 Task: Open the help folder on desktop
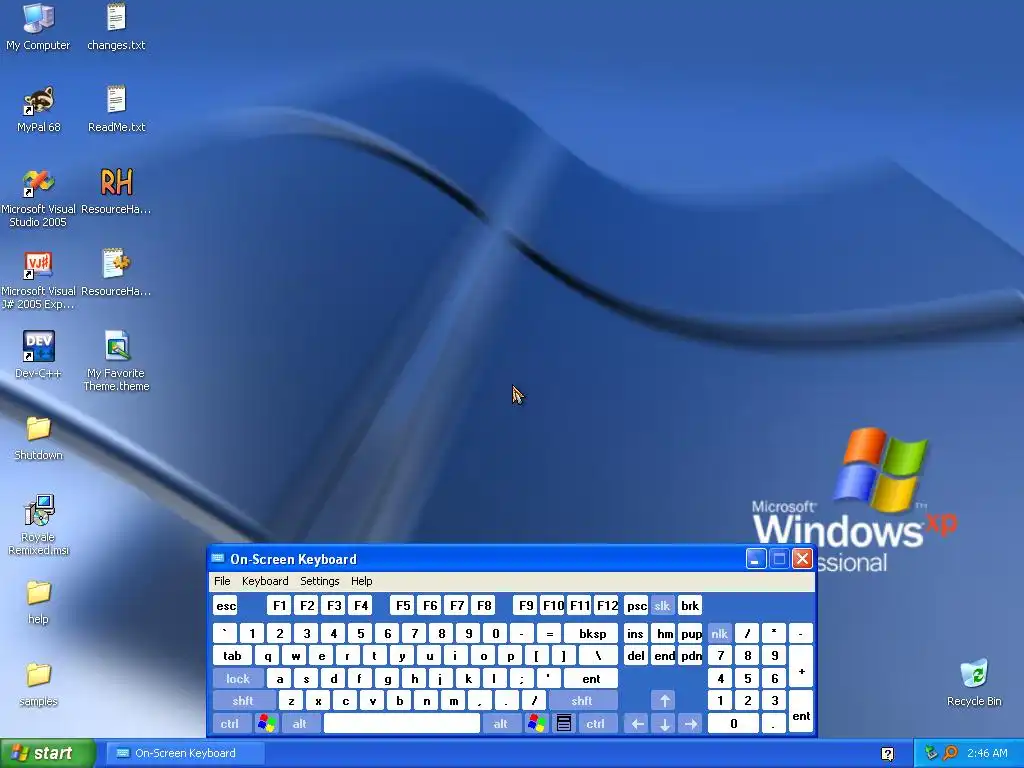point(38,601)
